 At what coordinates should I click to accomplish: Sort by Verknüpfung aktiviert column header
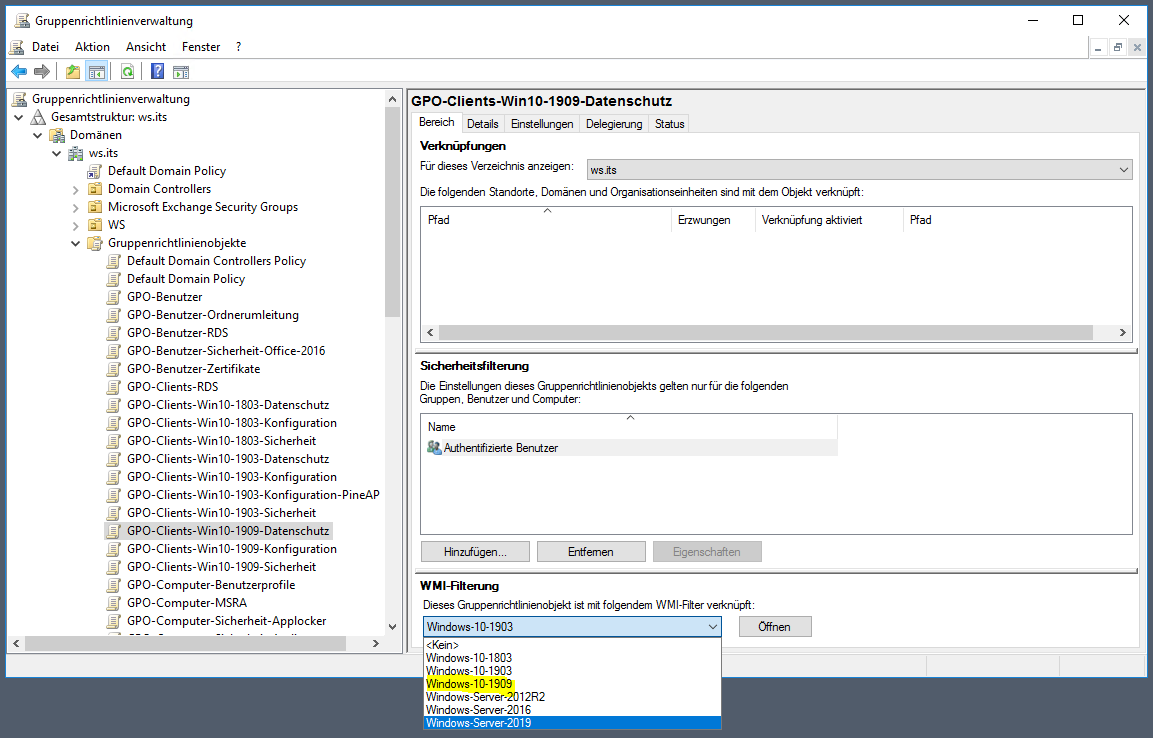[829, 220]
